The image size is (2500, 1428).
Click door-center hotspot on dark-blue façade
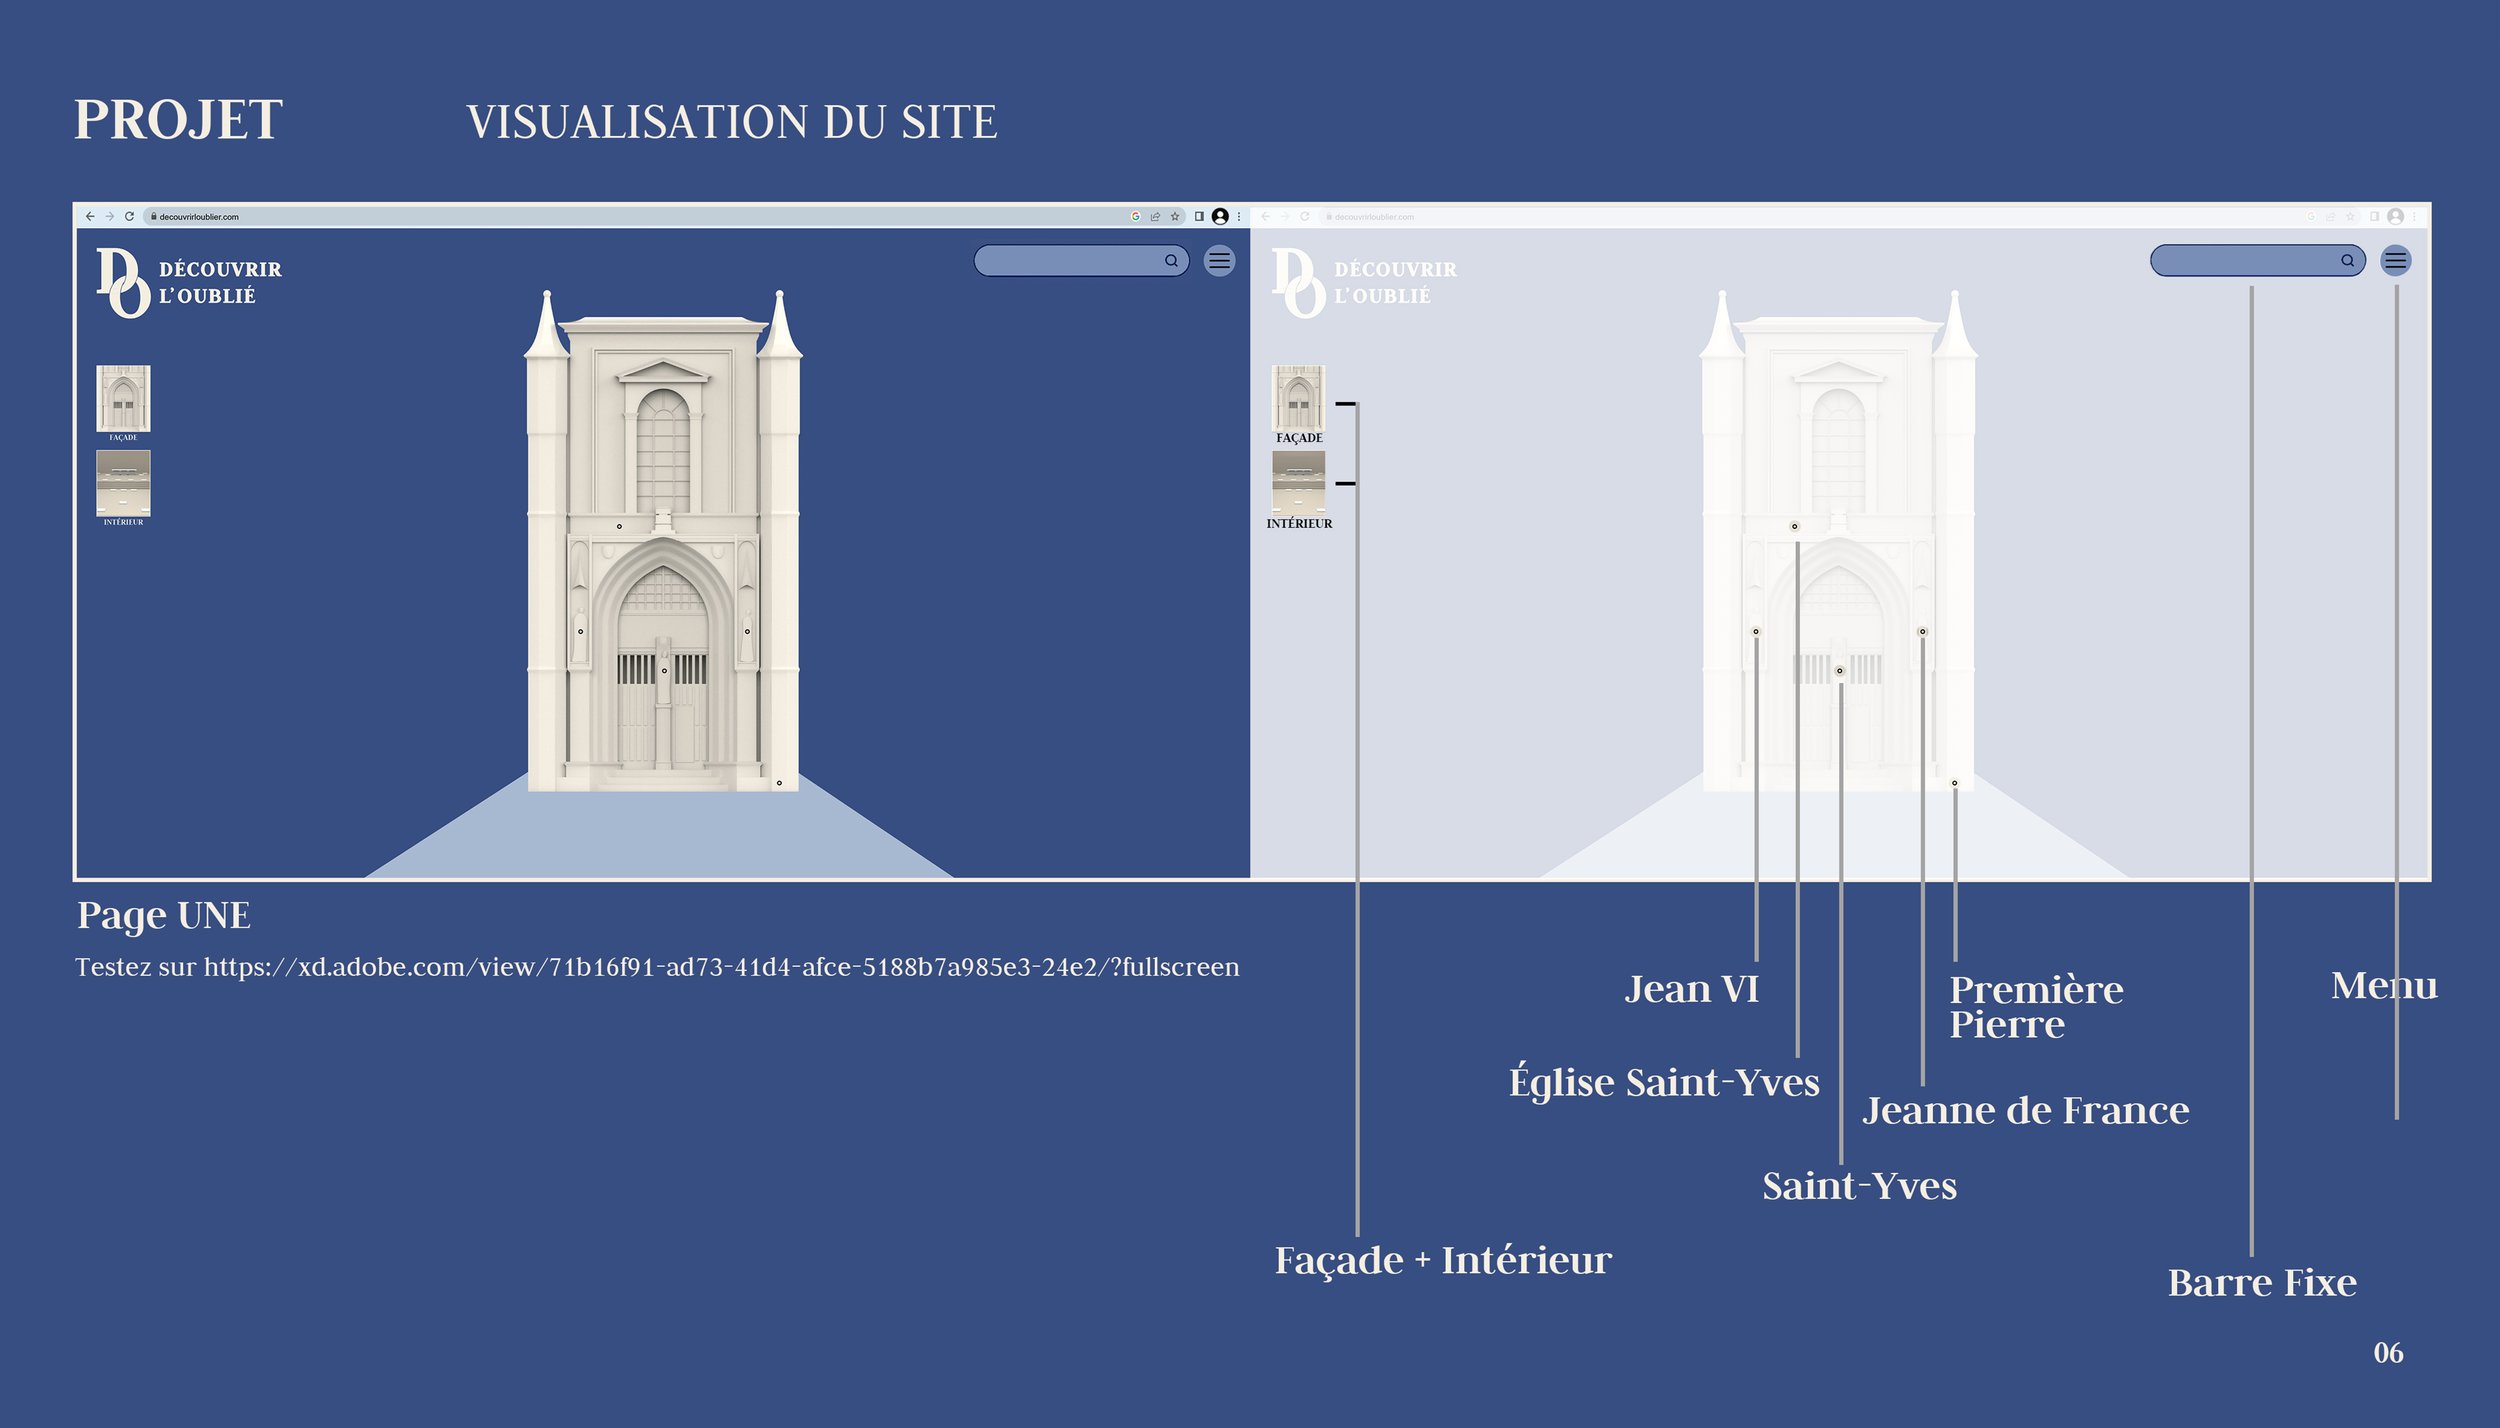[664, 671]
